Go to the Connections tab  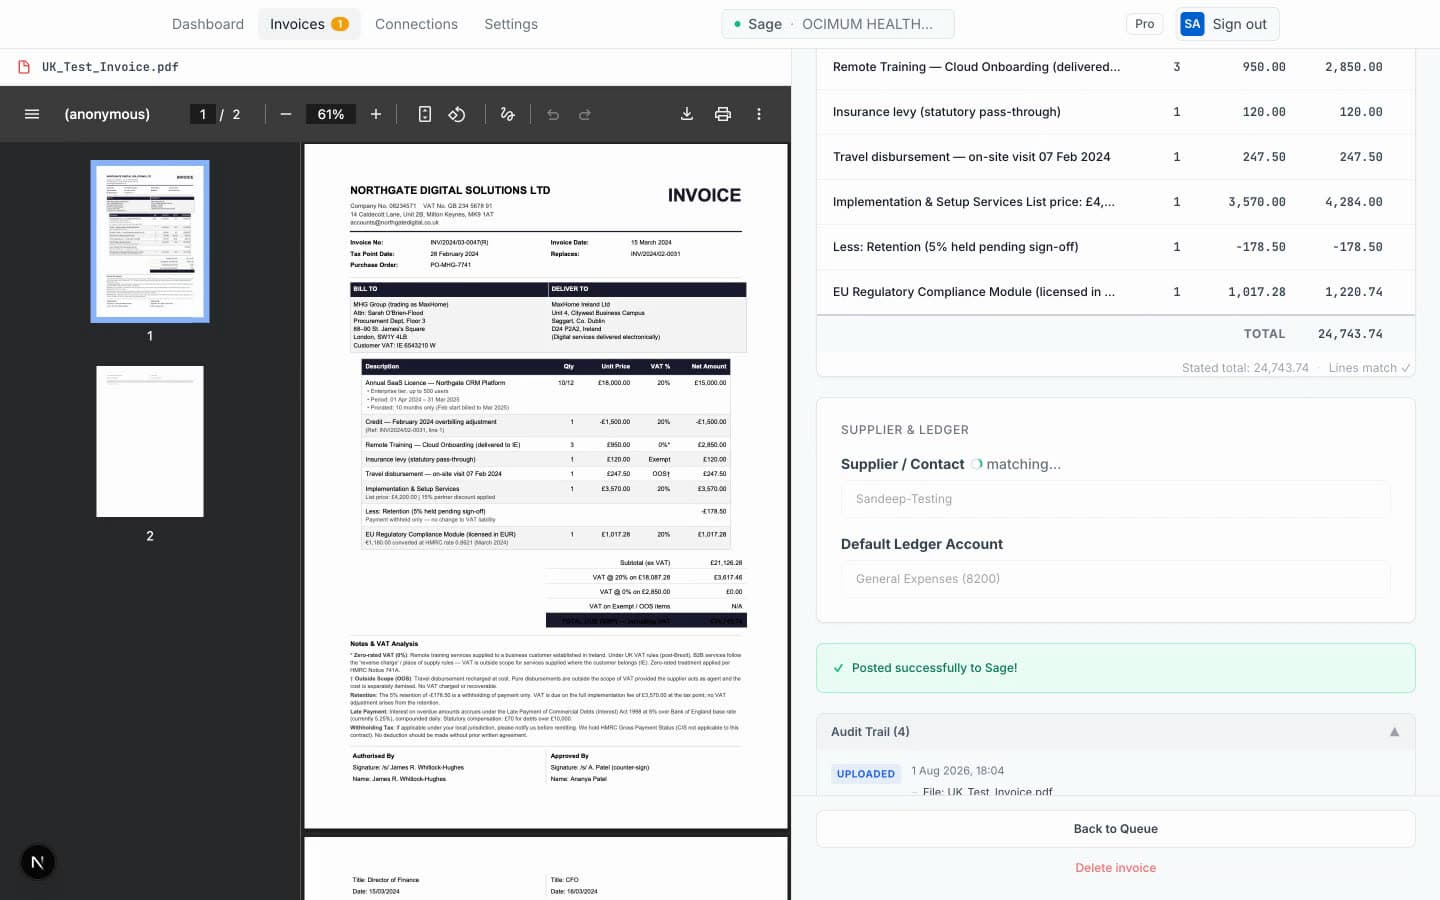[416, 24]
